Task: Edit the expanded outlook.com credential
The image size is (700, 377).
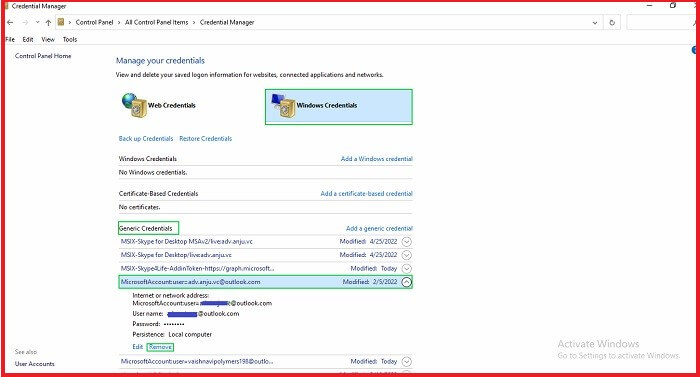Action: (x=138, y=347)
